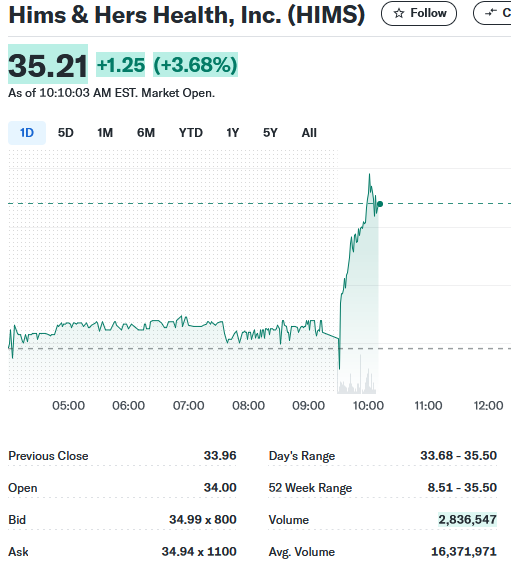This screenshot has height=570, width=511.
Task: Choose the 5Y chart range
Action: coord(270,133)
